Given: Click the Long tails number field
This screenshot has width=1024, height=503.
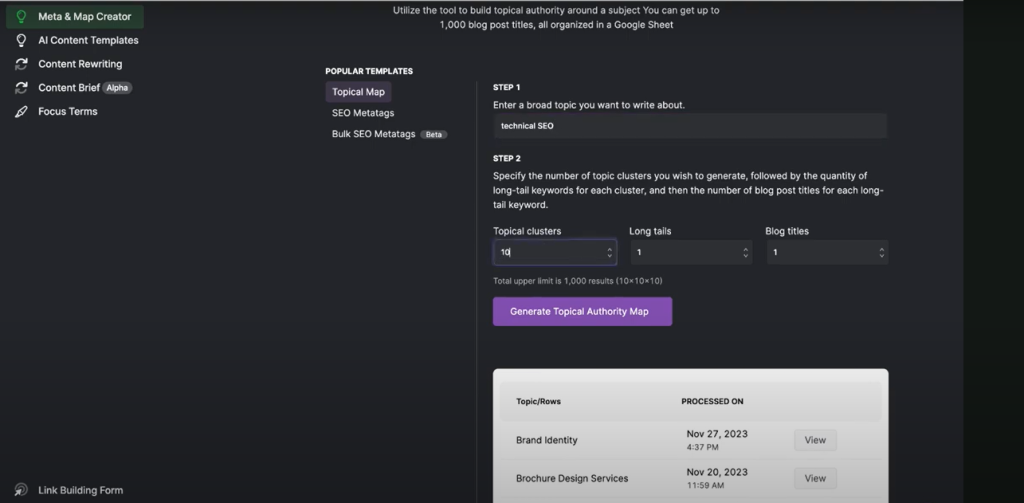Looking at the screenshot, I should (x=691, y=252).
